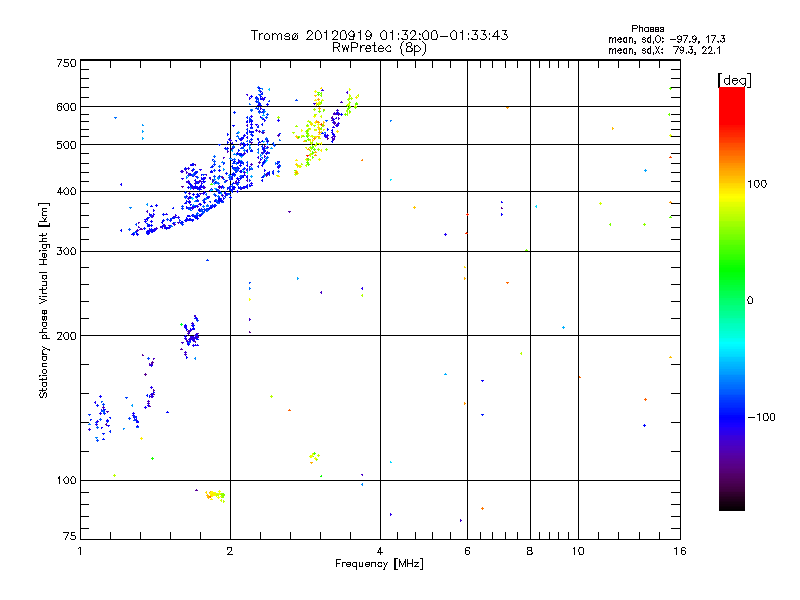800x600 pixels.
Task: Select the 'mean, sd,O: -97.9, 17.3' line
Action: 666,39
